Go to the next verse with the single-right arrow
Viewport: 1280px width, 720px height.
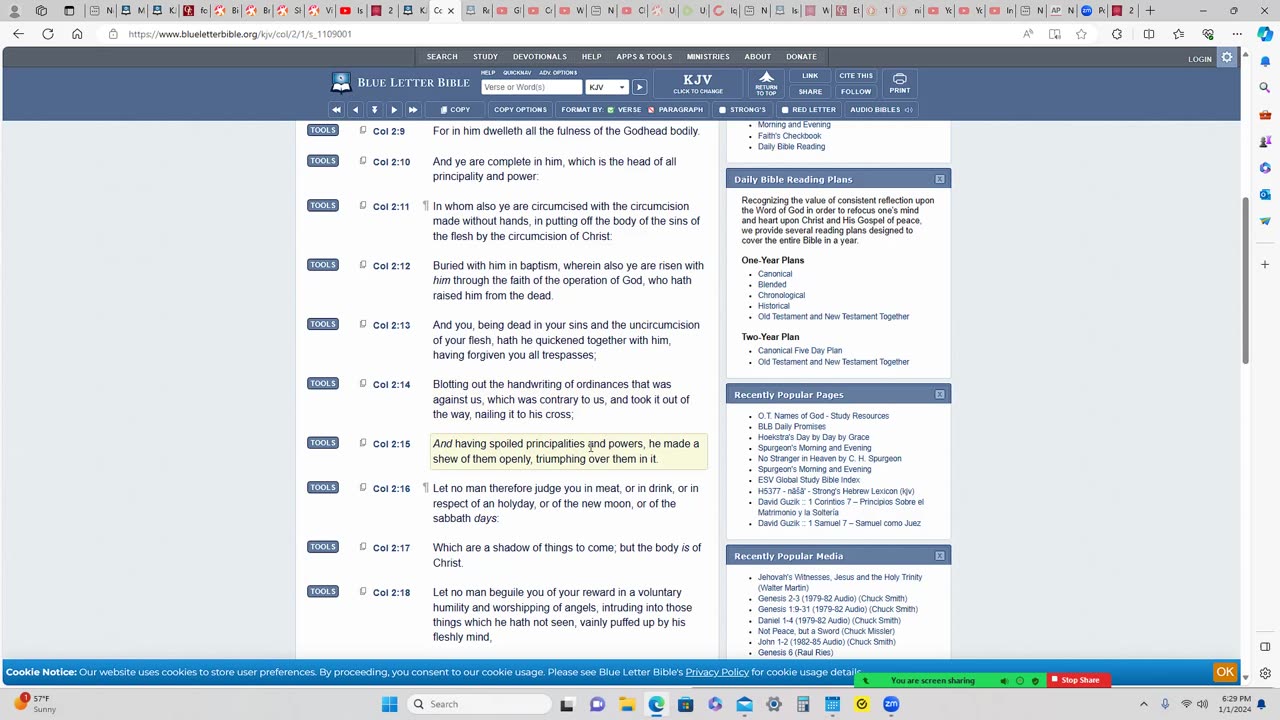point(394,110)
